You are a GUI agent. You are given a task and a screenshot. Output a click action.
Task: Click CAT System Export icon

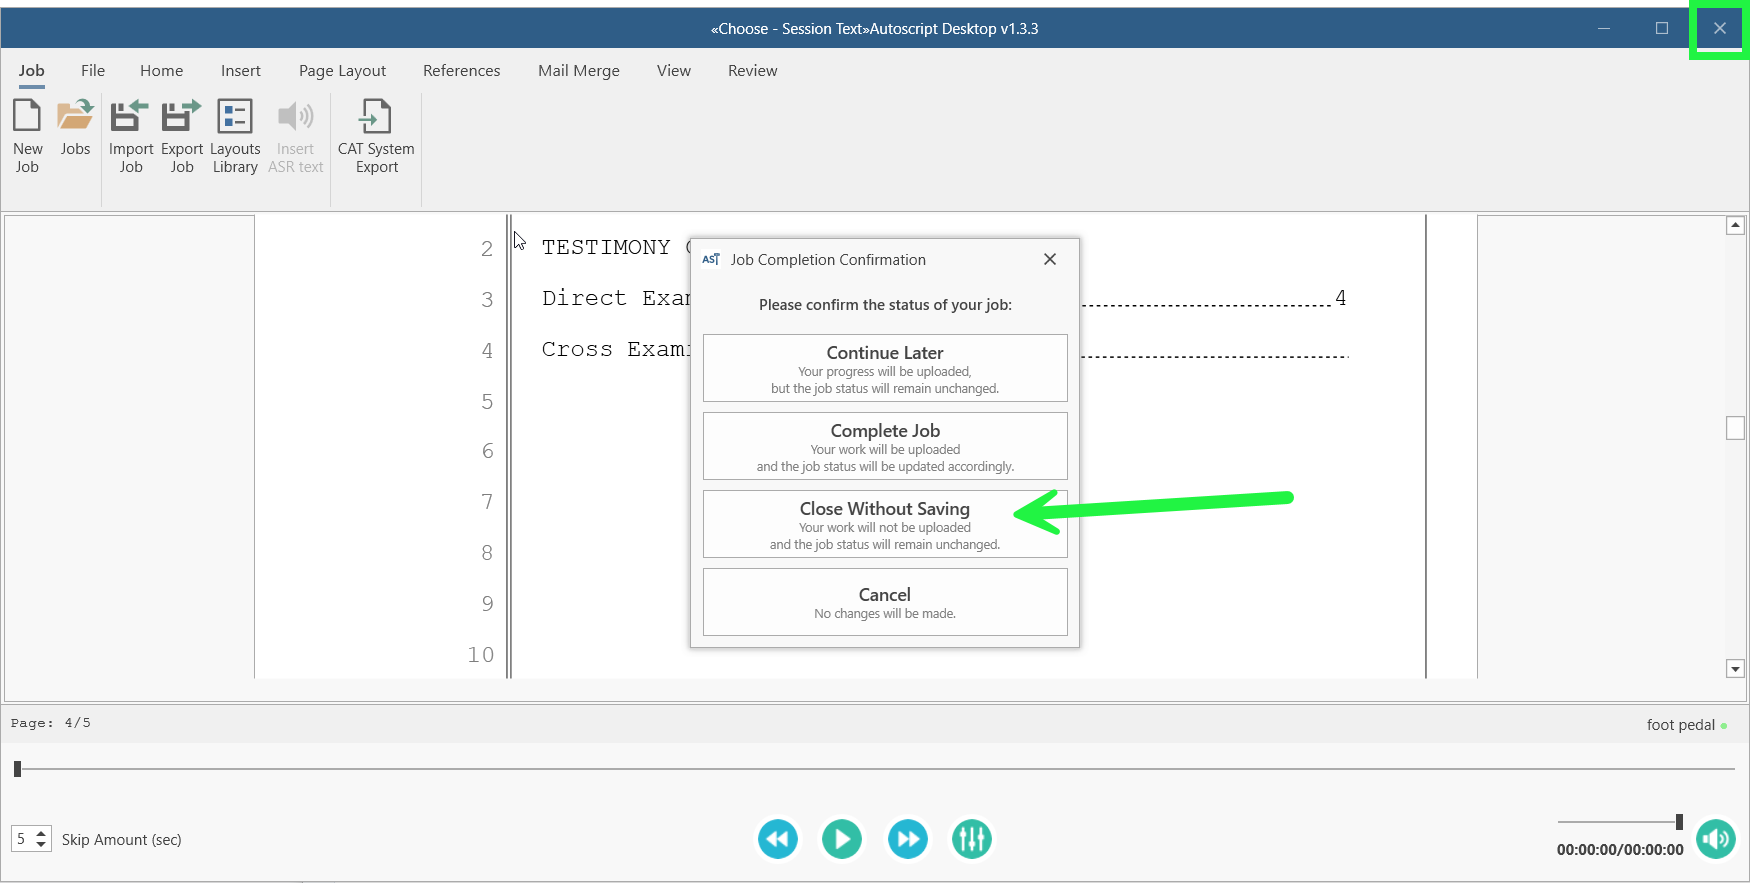[x=376, y=117]
